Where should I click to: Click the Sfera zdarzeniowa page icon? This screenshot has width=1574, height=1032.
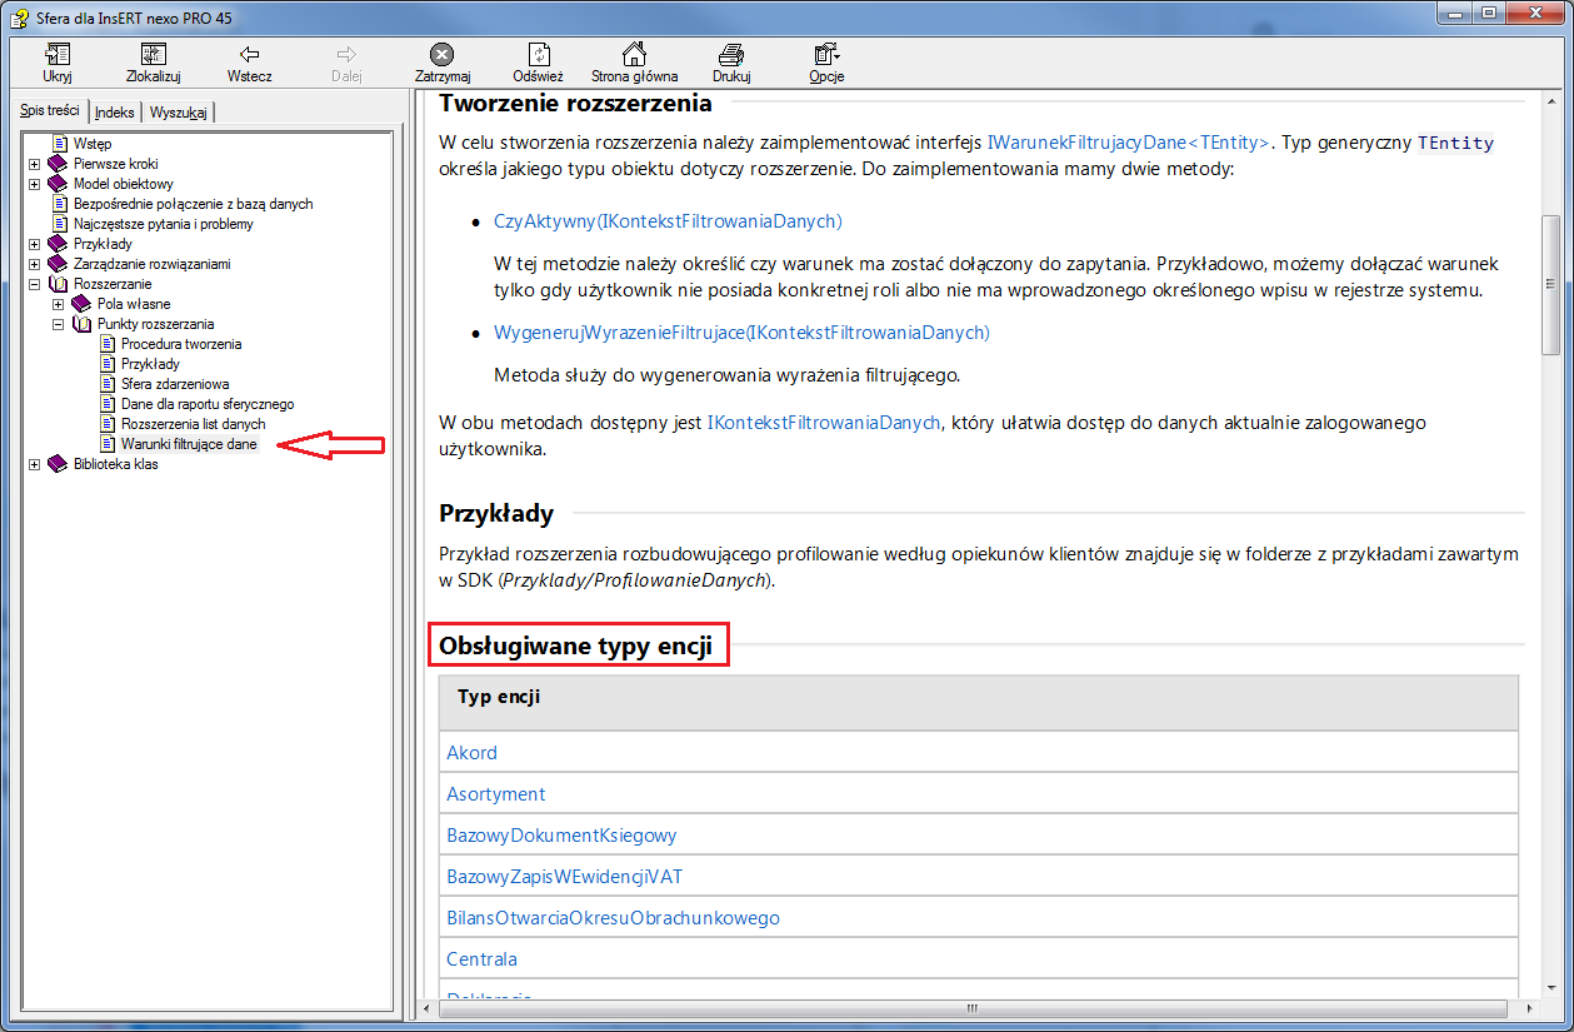click(108, 384)
